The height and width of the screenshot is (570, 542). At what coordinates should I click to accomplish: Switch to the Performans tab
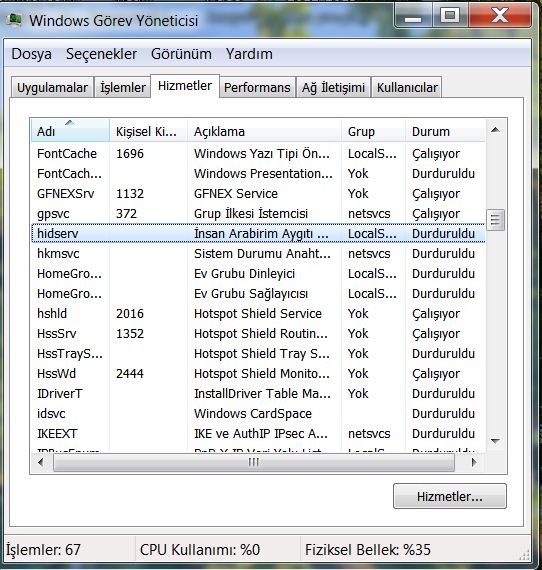coord(257,88)
